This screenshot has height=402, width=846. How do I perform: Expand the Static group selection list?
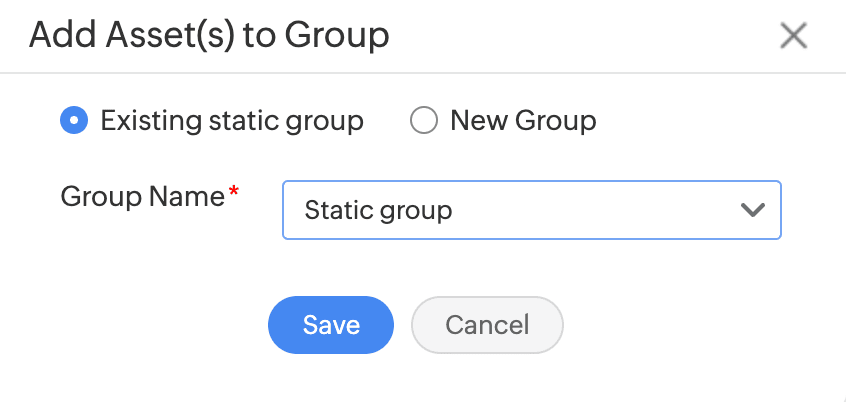click(531, 210)
